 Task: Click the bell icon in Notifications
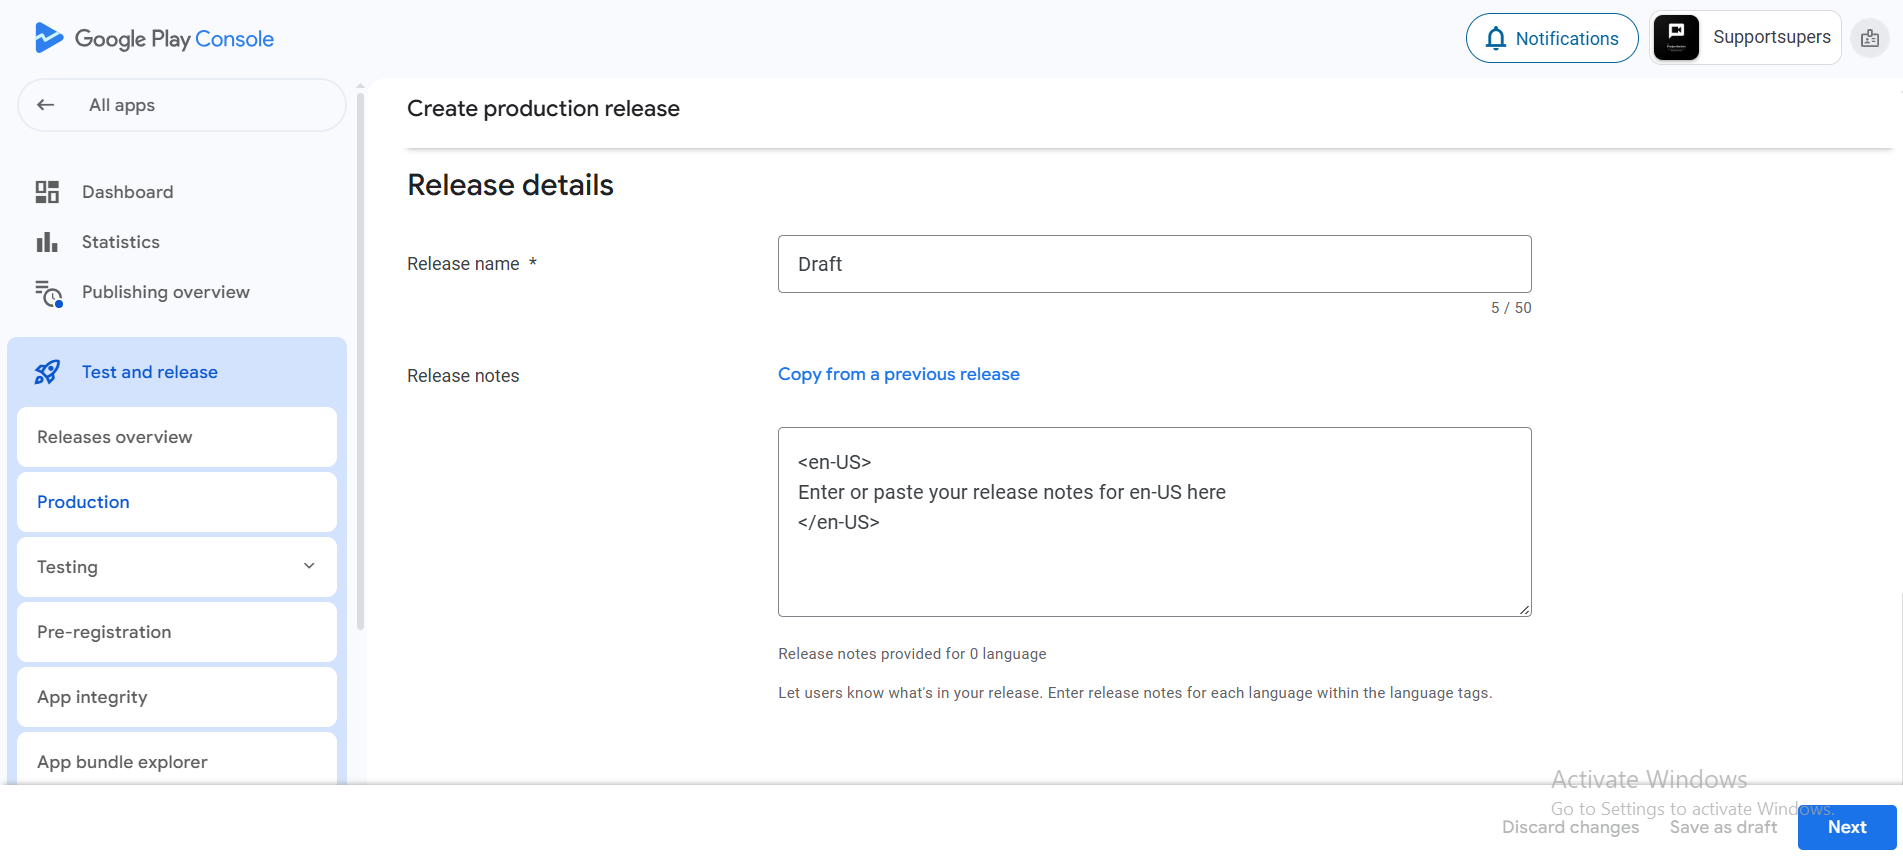[x=1495, y=39]
